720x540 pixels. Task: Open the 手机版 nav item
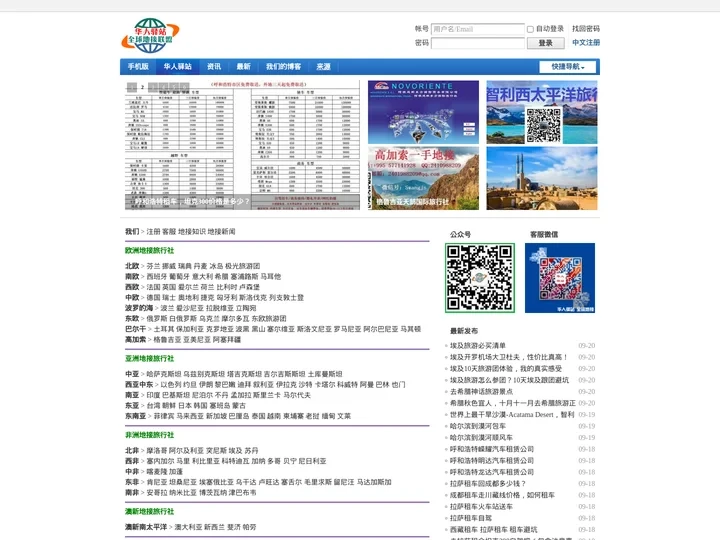[138, 67]
